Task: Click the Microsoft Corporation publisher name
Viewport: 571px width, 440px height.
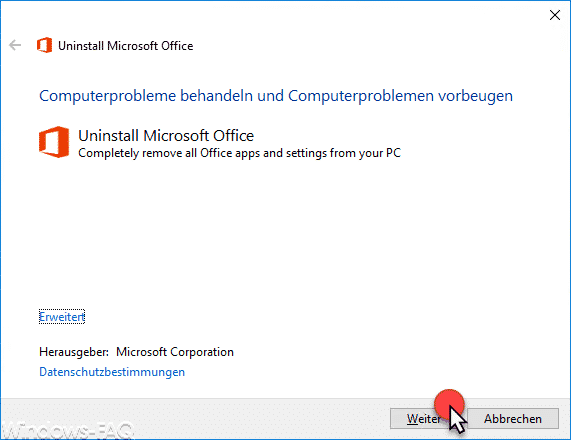Action: (x=175, y=352)
